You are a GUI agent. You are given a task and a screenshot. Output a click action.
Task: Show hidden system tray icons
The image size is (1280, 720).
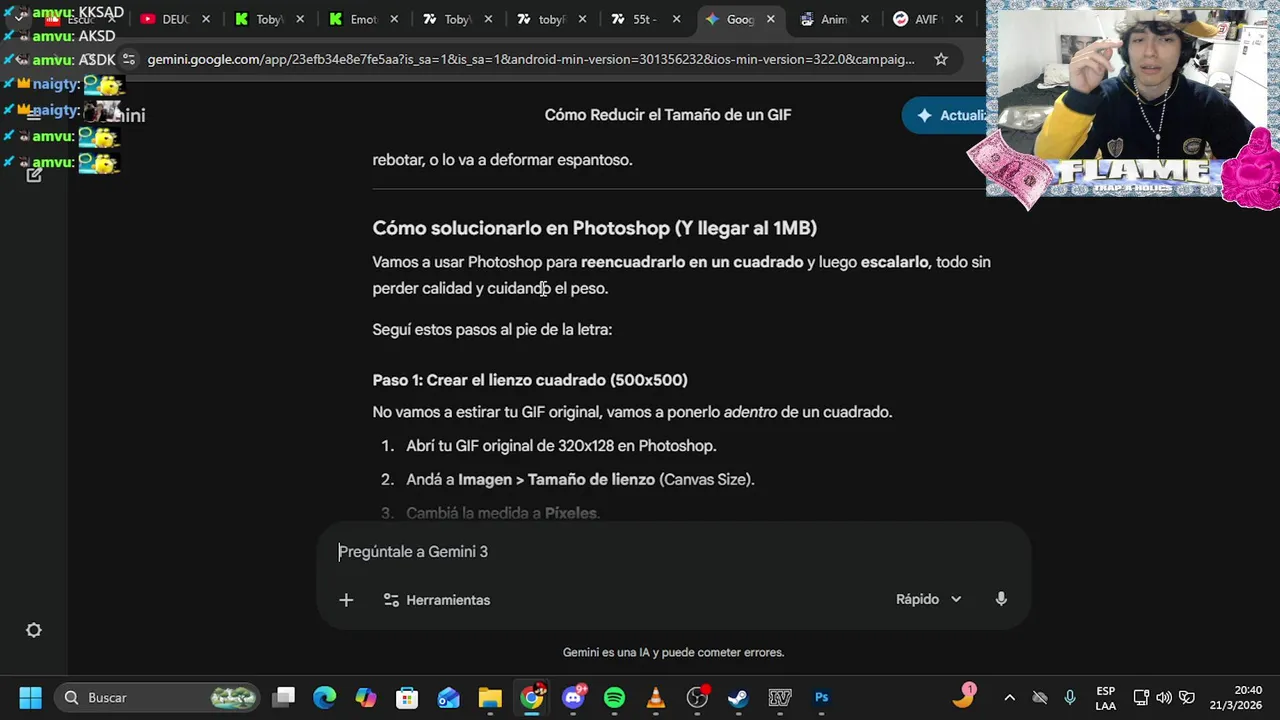[1009, 697]
